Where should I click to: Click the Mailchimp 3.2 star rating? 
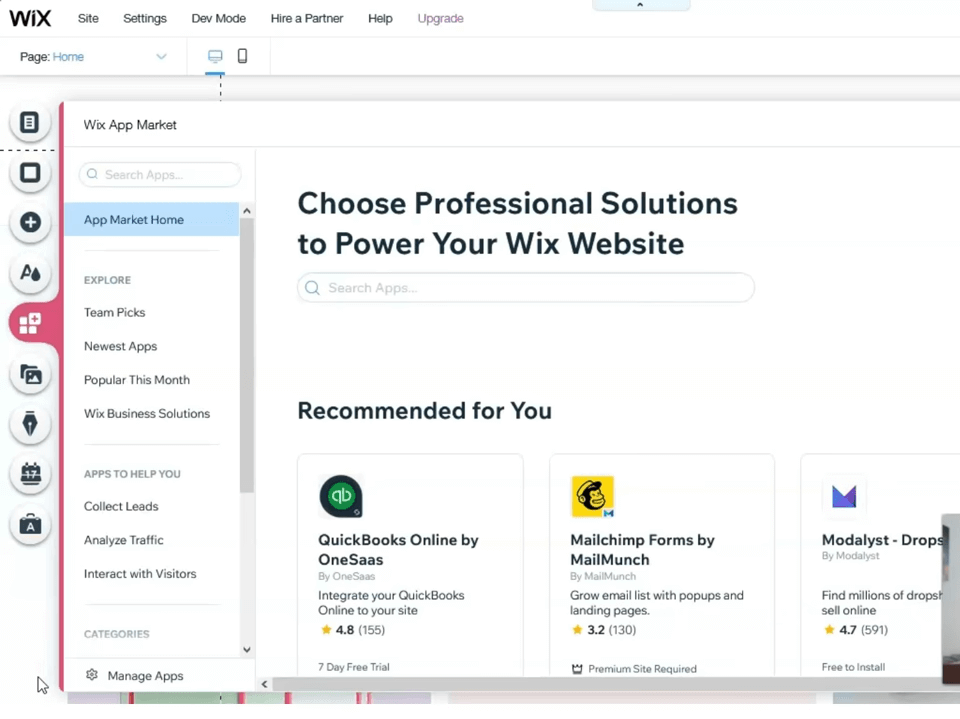pyautogui.click(x=604, y=630)
